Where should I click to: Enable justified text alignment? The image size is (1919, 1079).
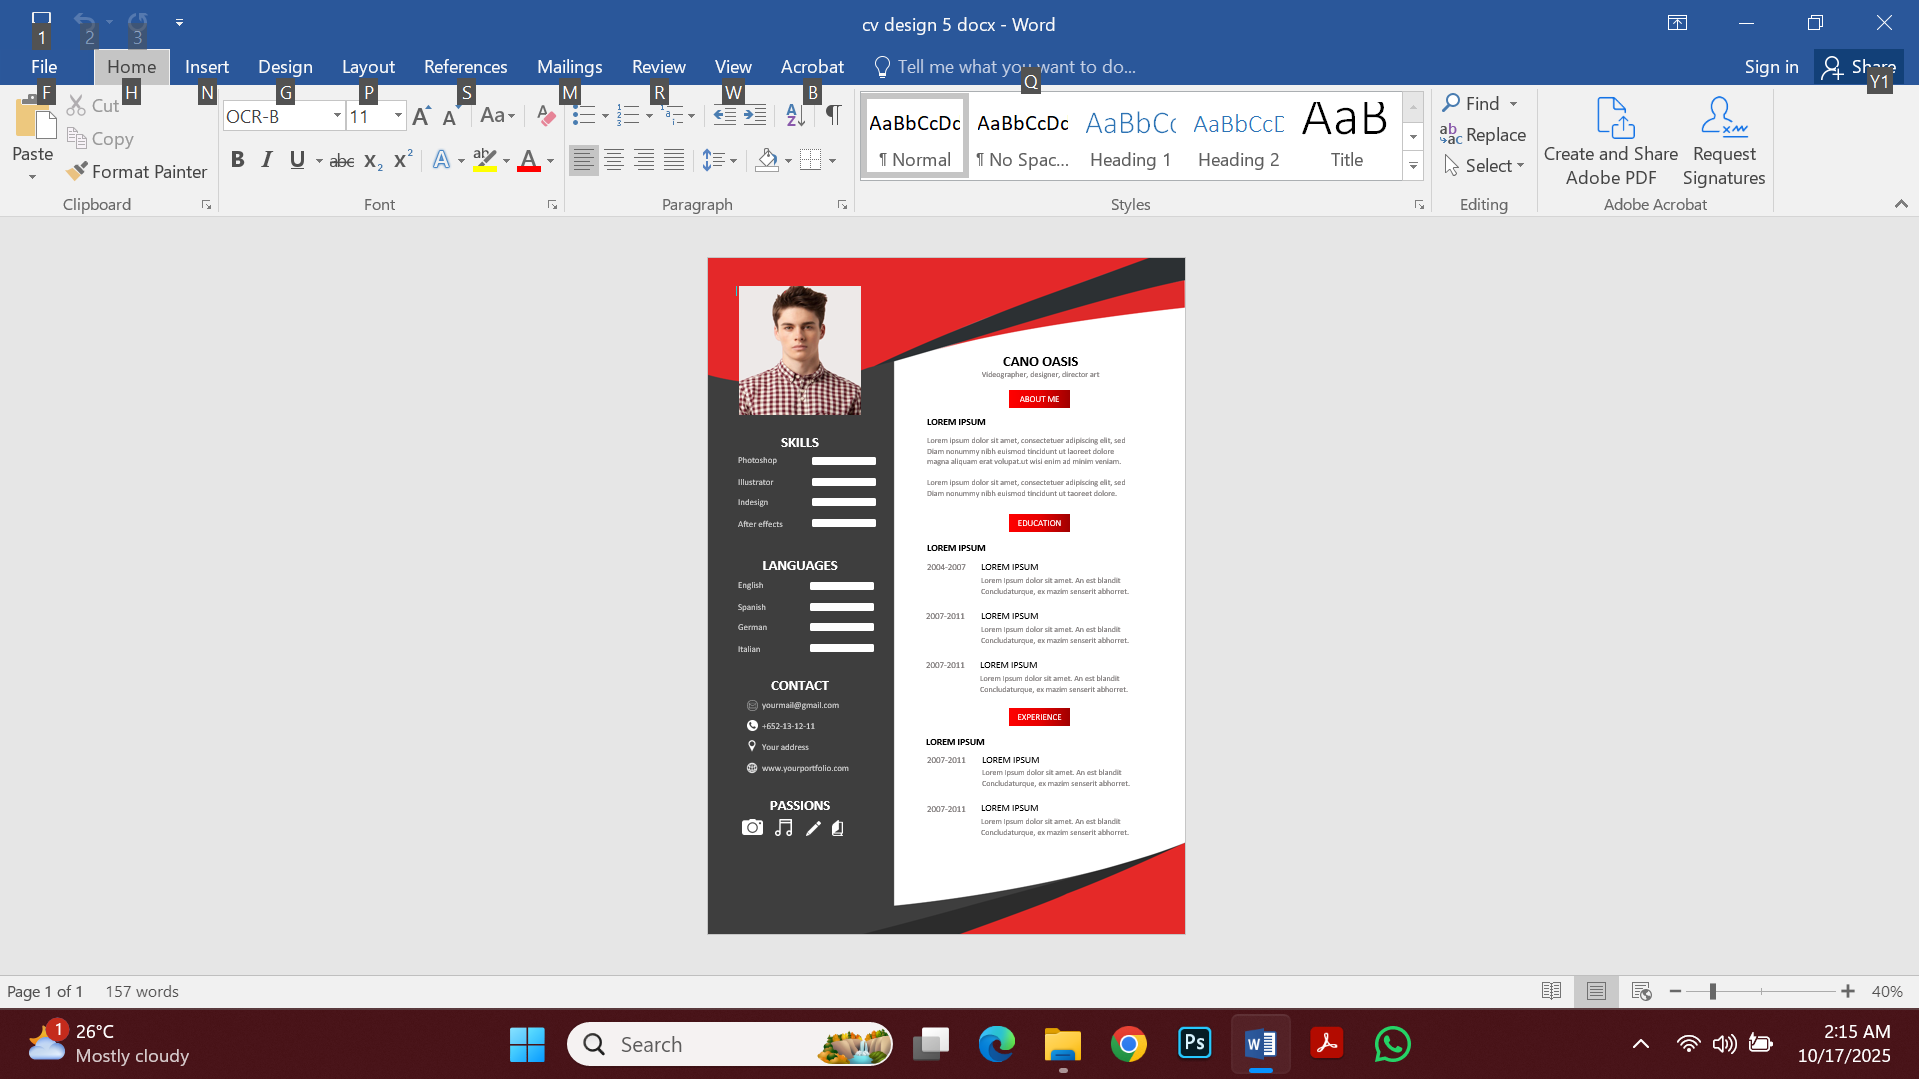pos(673,159)
